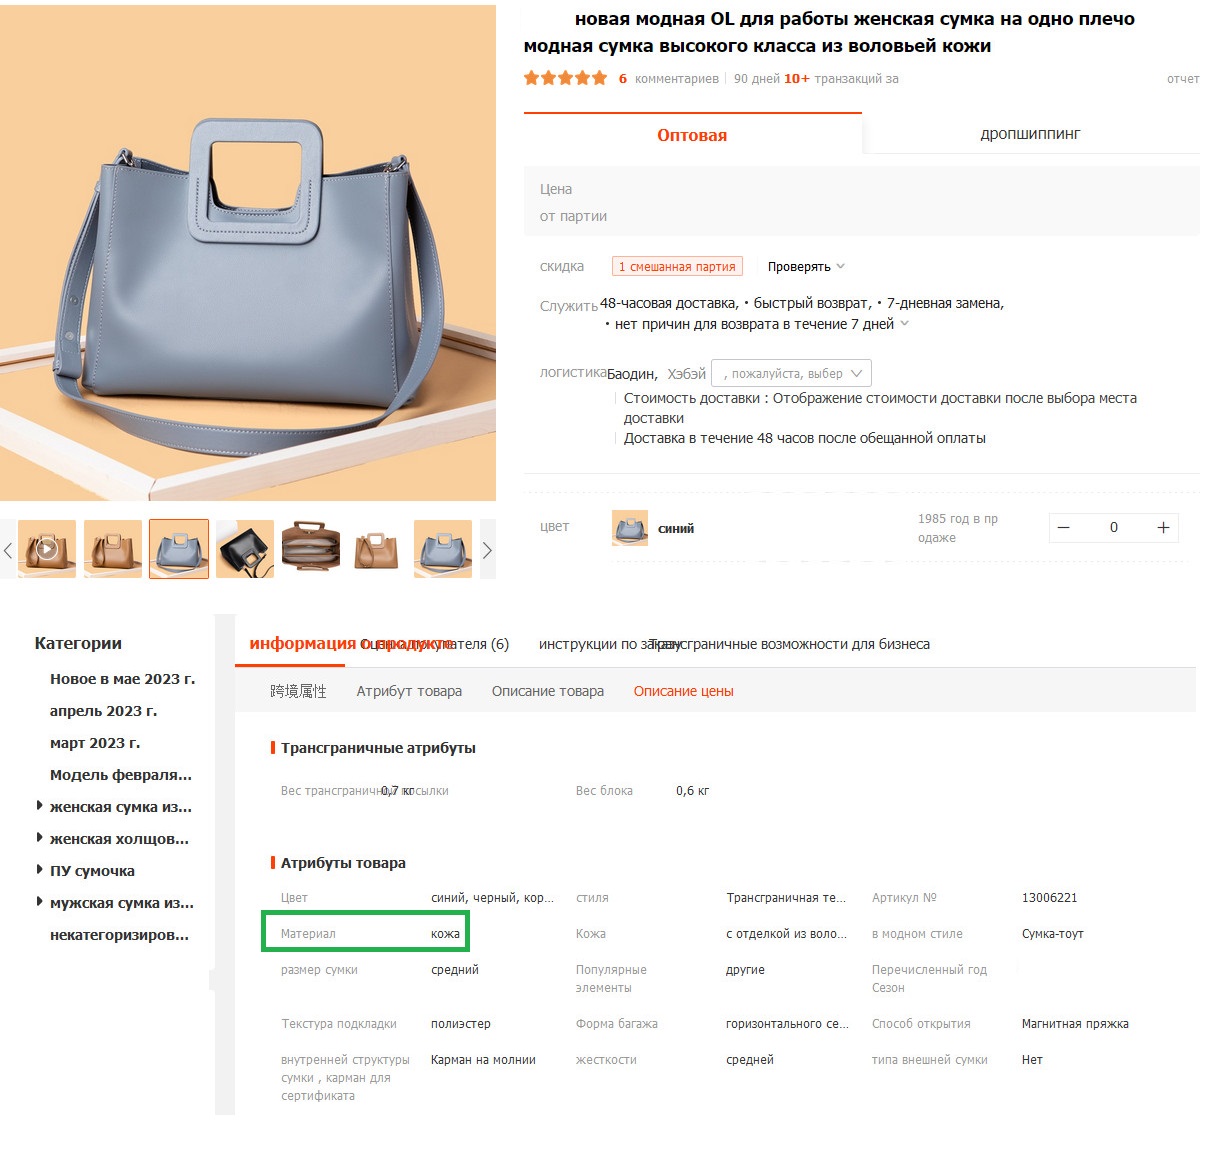Increase quantity with the plus button
This screenshot has width=1216, height=1156.
(1163, 528)
